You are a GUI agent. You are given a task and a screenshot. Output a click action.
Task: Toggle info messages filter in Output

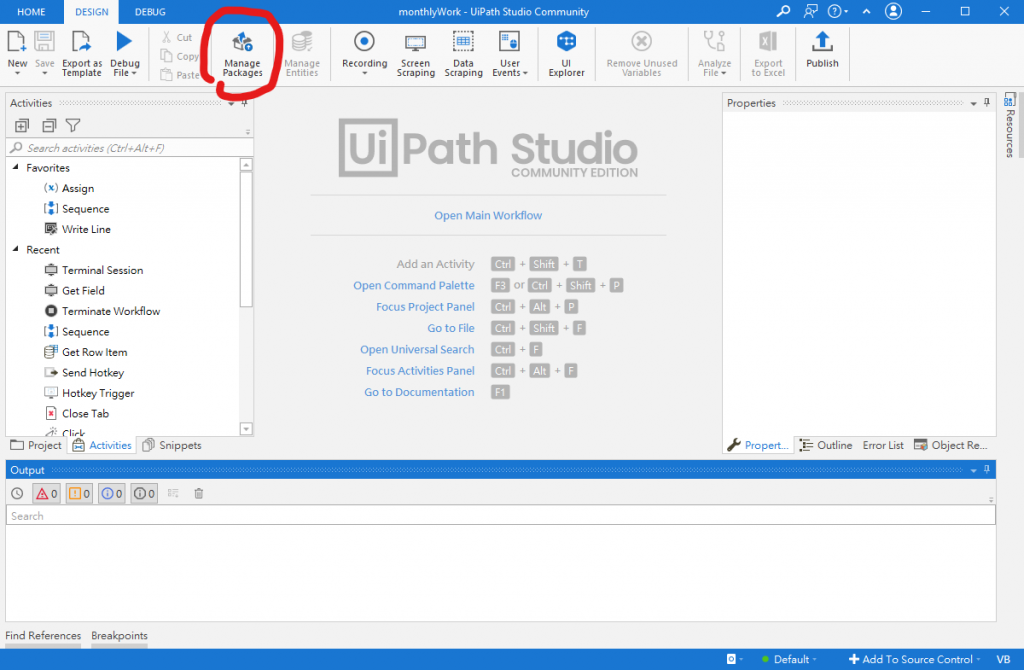point(112,494)
